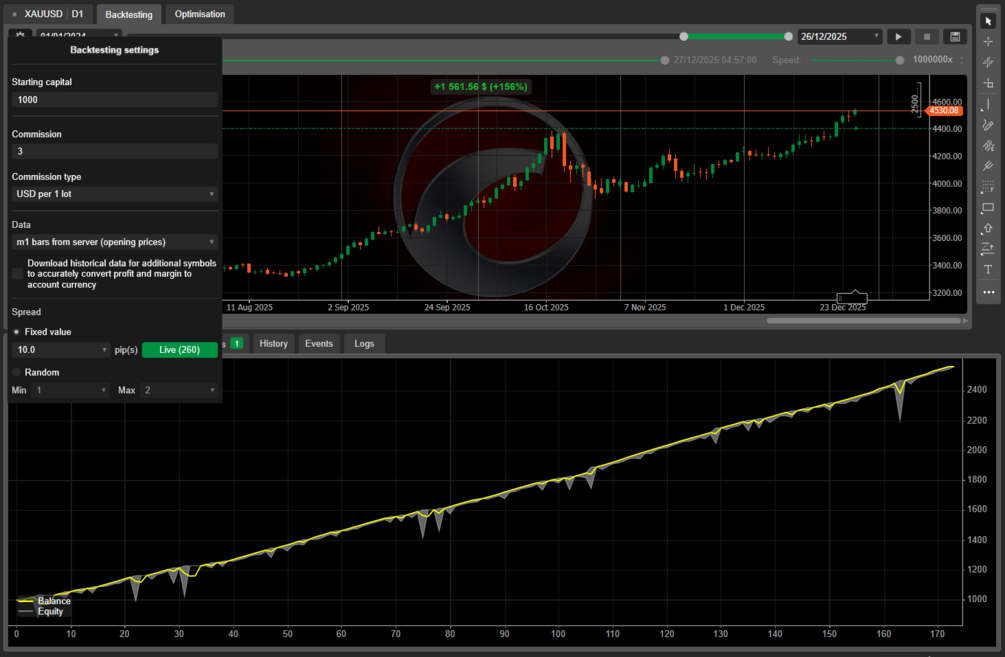Open the Logs tab

[x=364, y=344]
